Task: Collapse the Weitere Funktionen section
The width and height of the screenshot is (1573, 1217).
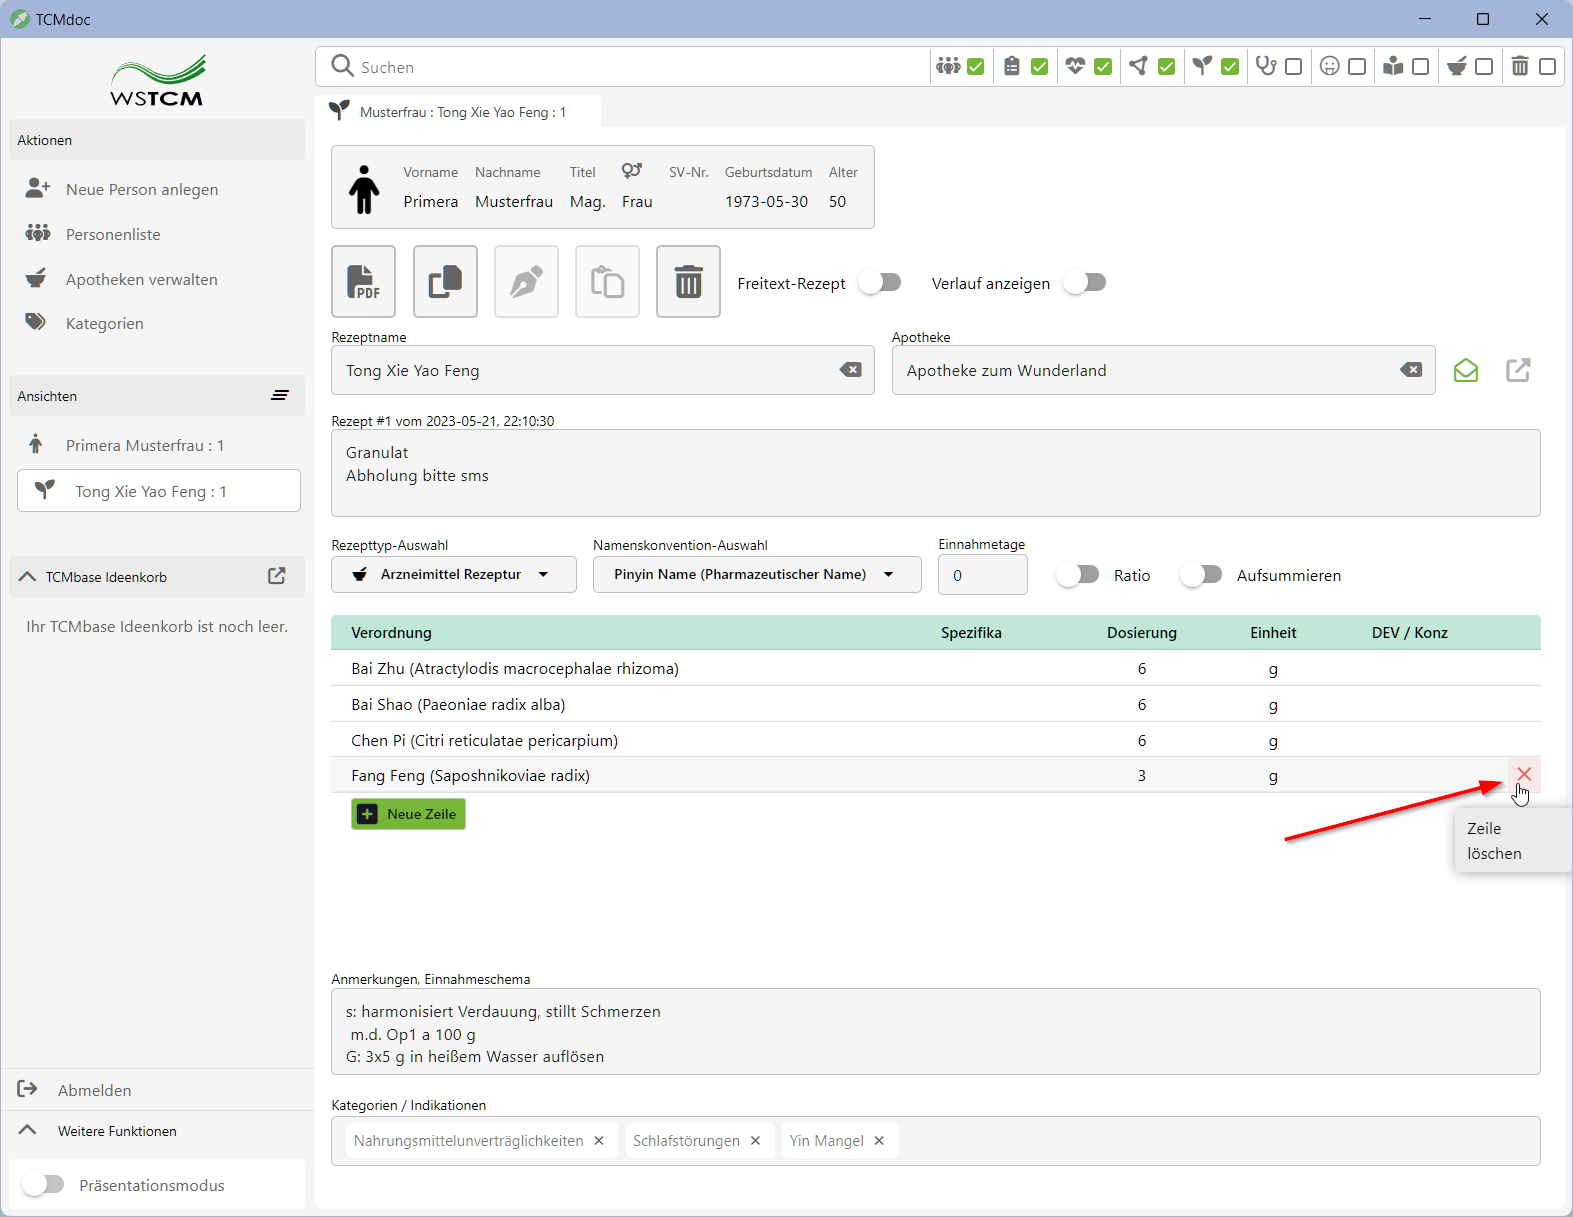Action: [28, 1131]
